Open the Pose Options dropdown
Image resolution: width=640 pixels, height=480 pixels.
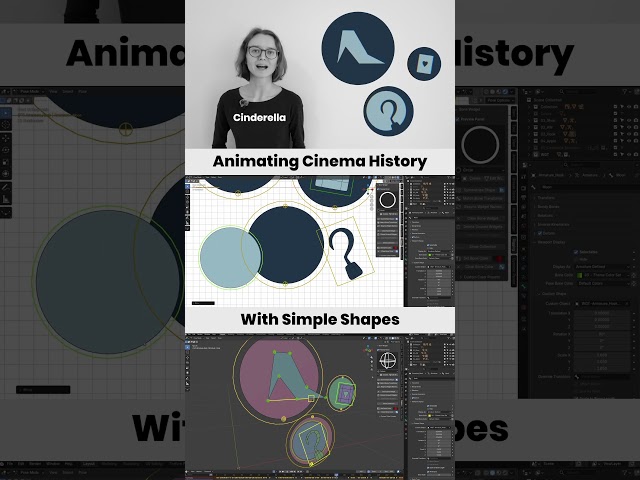pos(500,100)
